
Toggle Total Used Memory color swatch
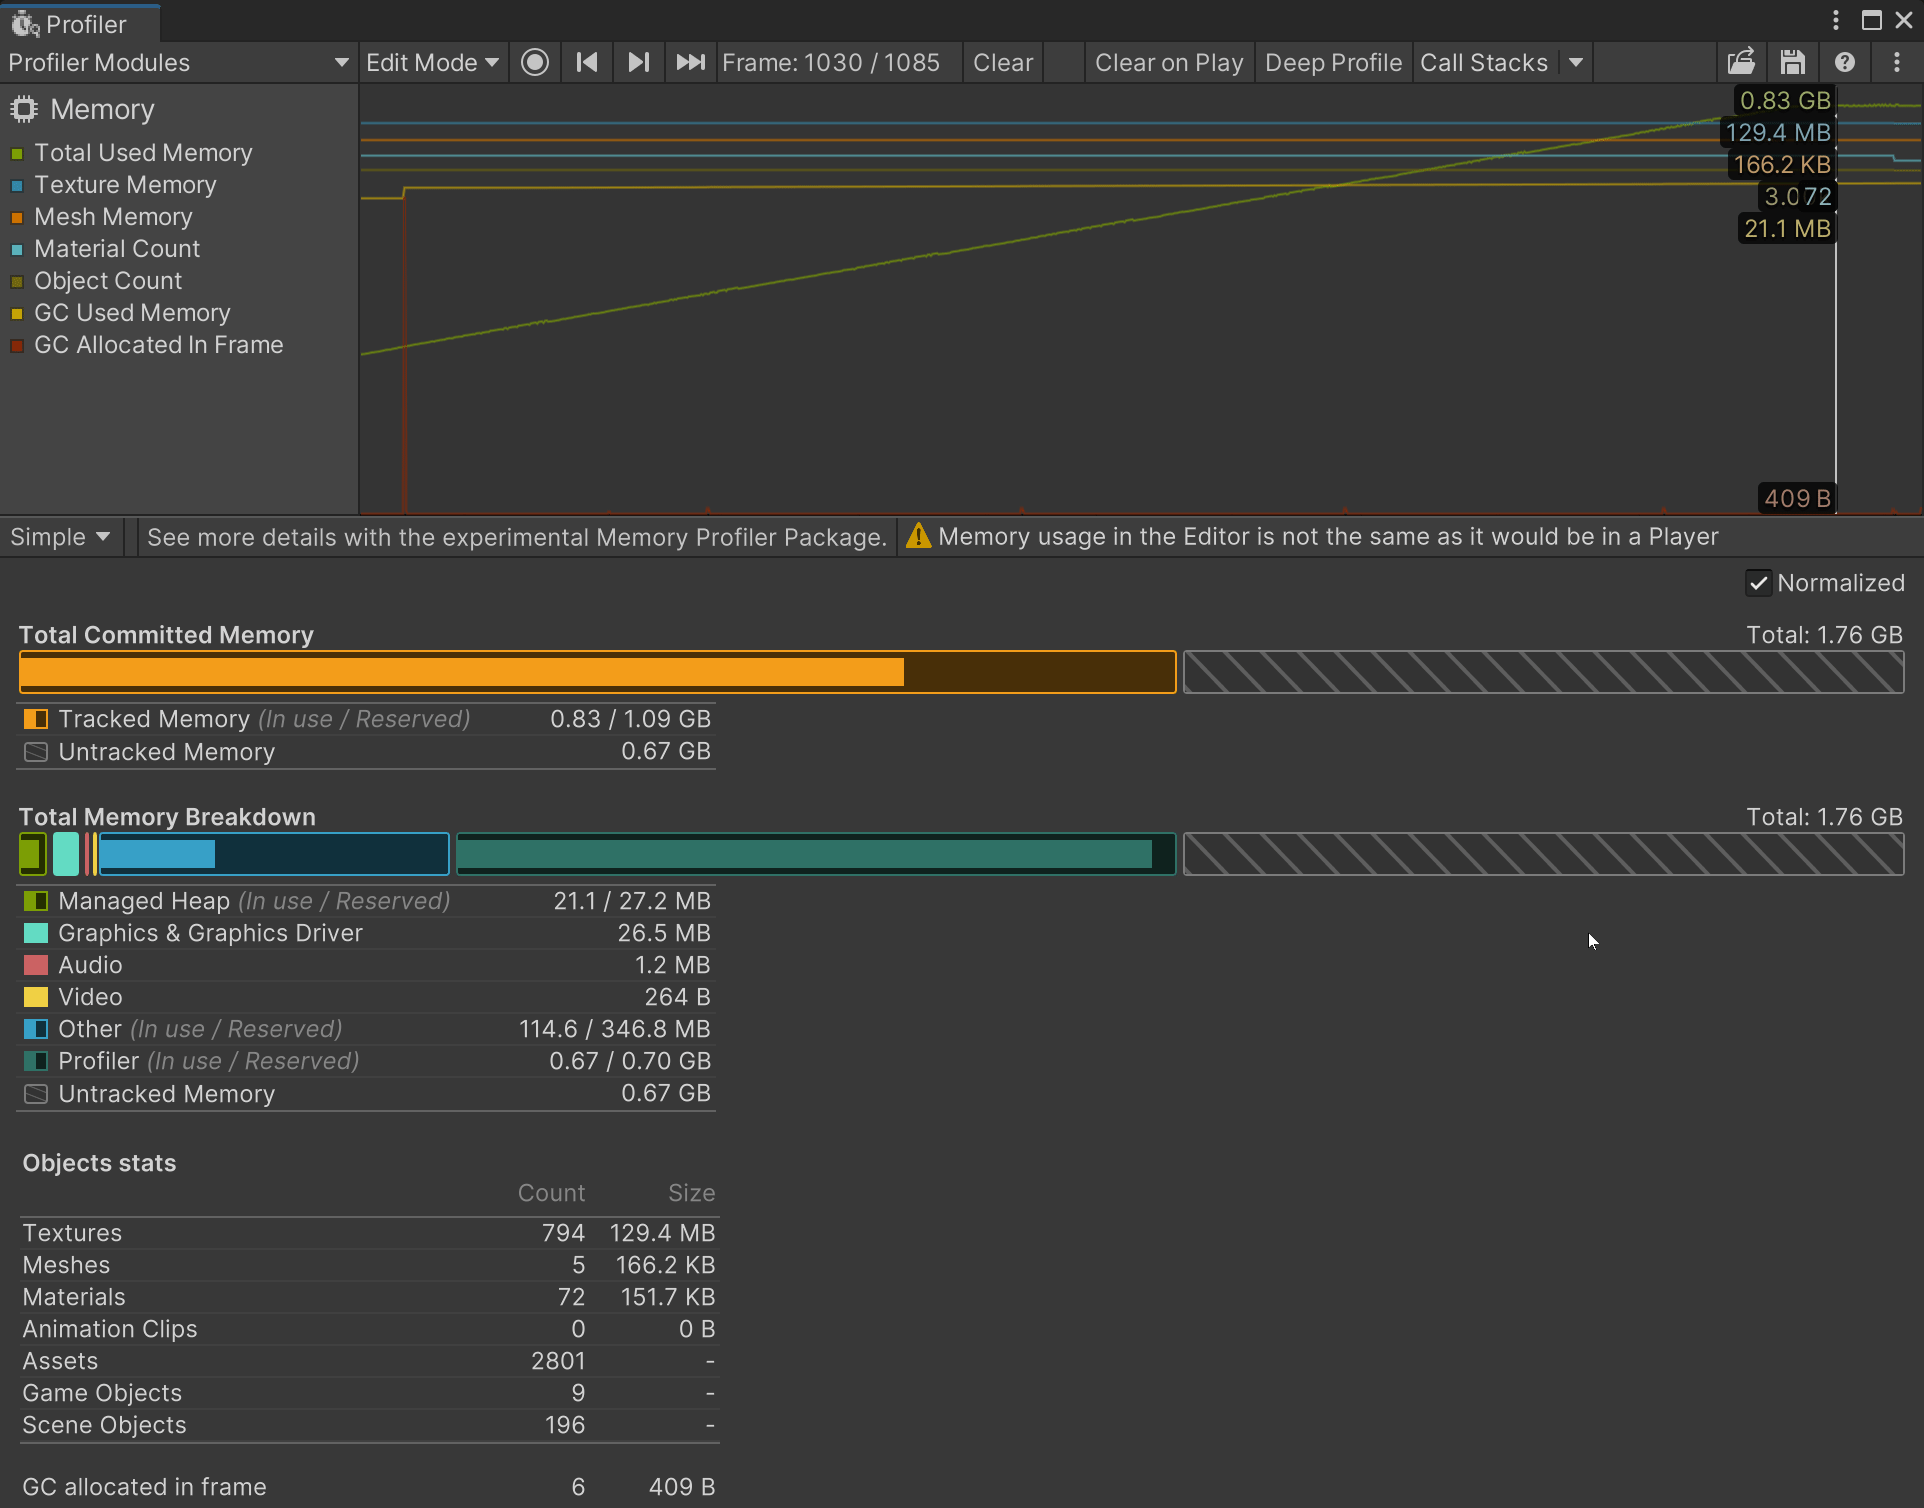(17, 154)
